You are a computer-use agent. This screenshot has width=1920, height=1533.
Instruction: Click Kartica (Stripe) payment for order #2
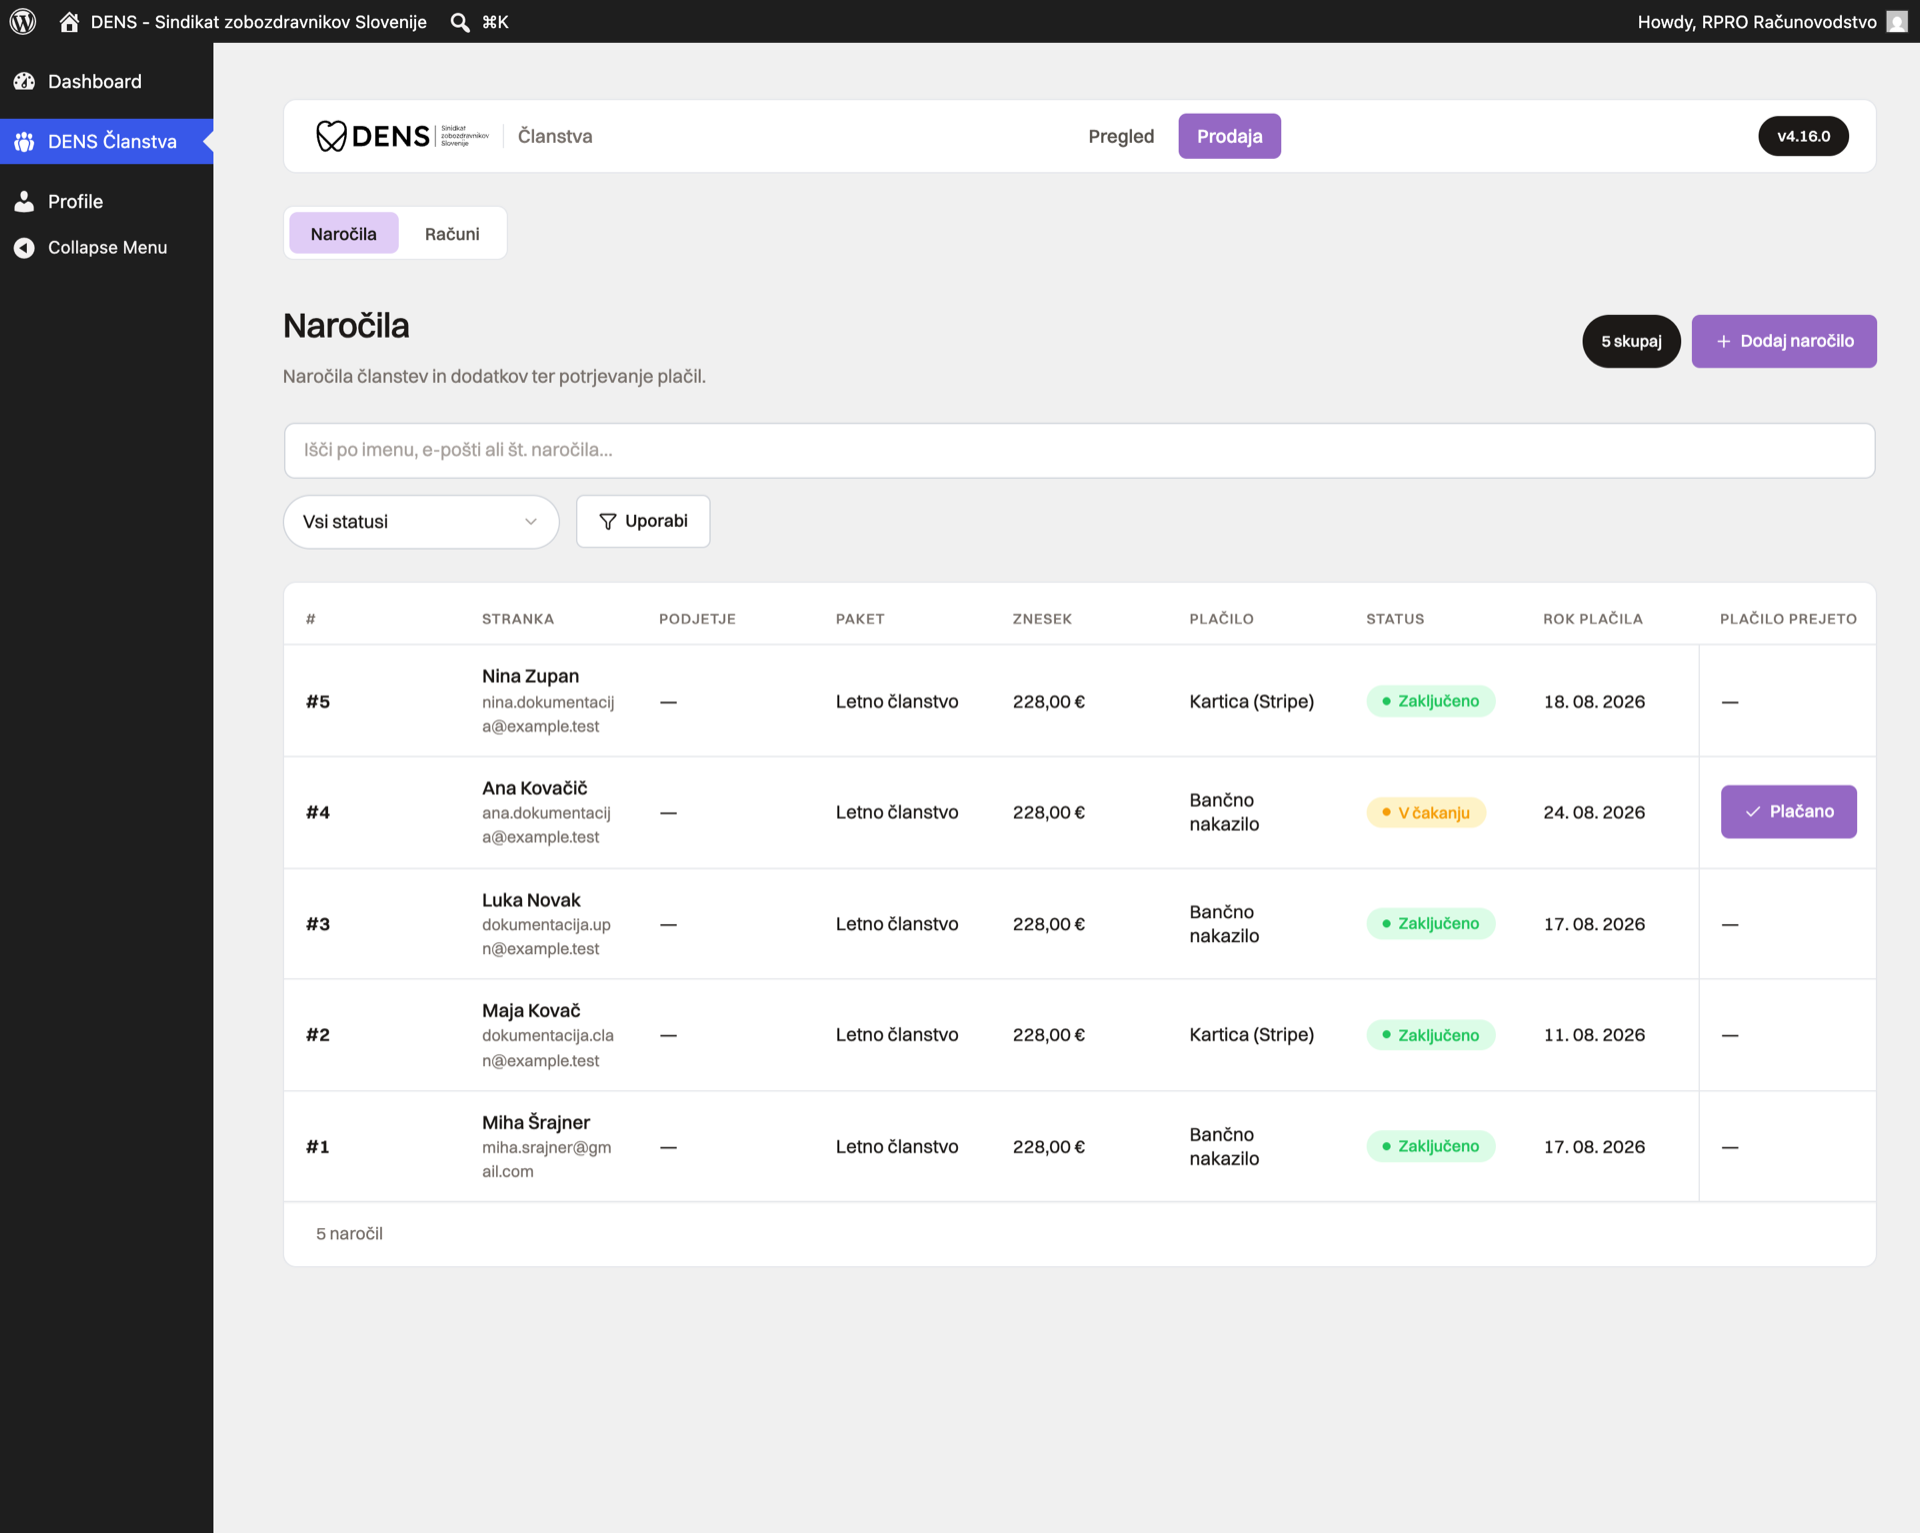coord(1251,1034)
